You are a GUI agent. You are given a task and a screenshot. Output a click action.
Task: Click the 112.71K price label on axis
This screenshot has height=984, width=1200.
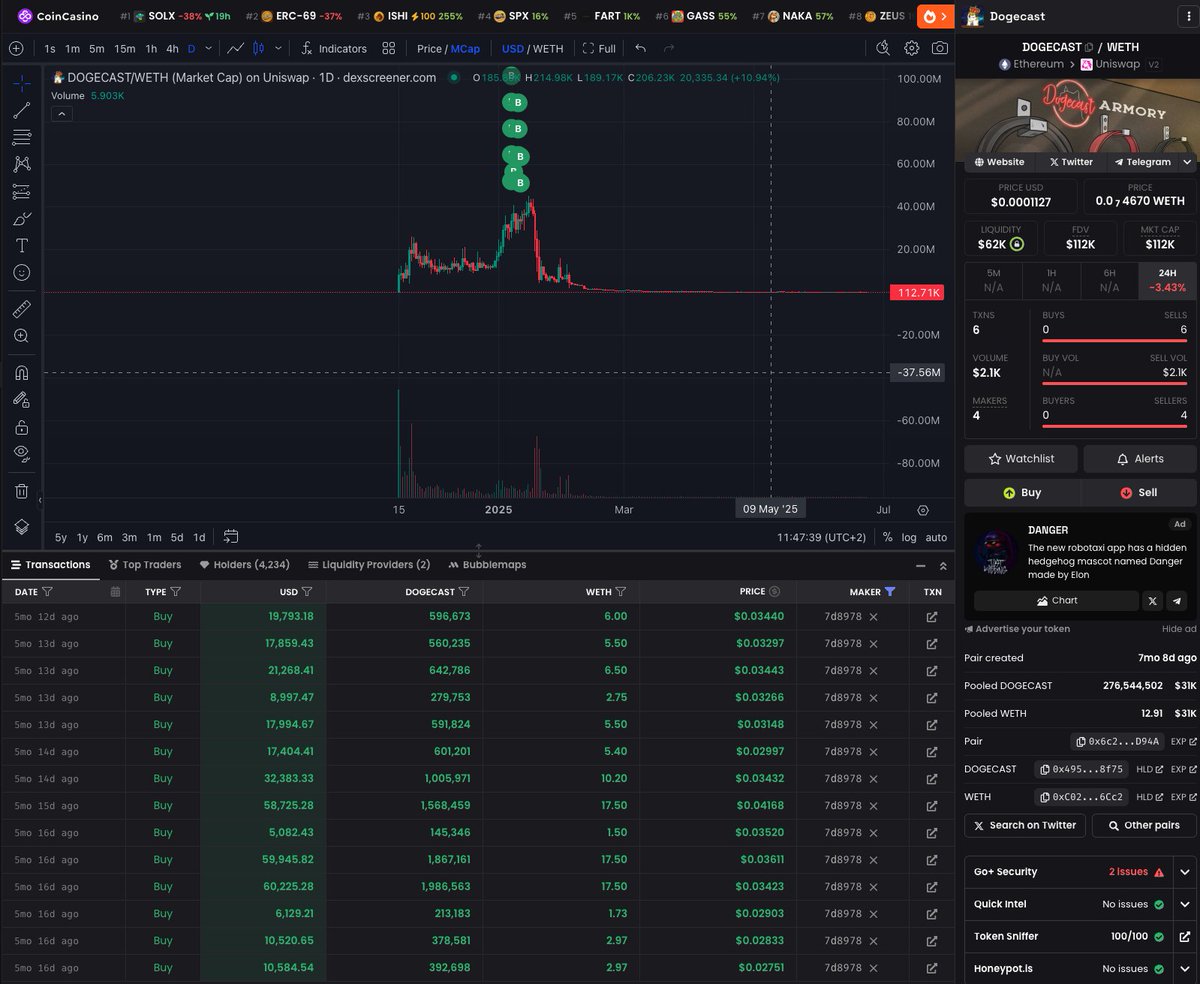(915, 292)
